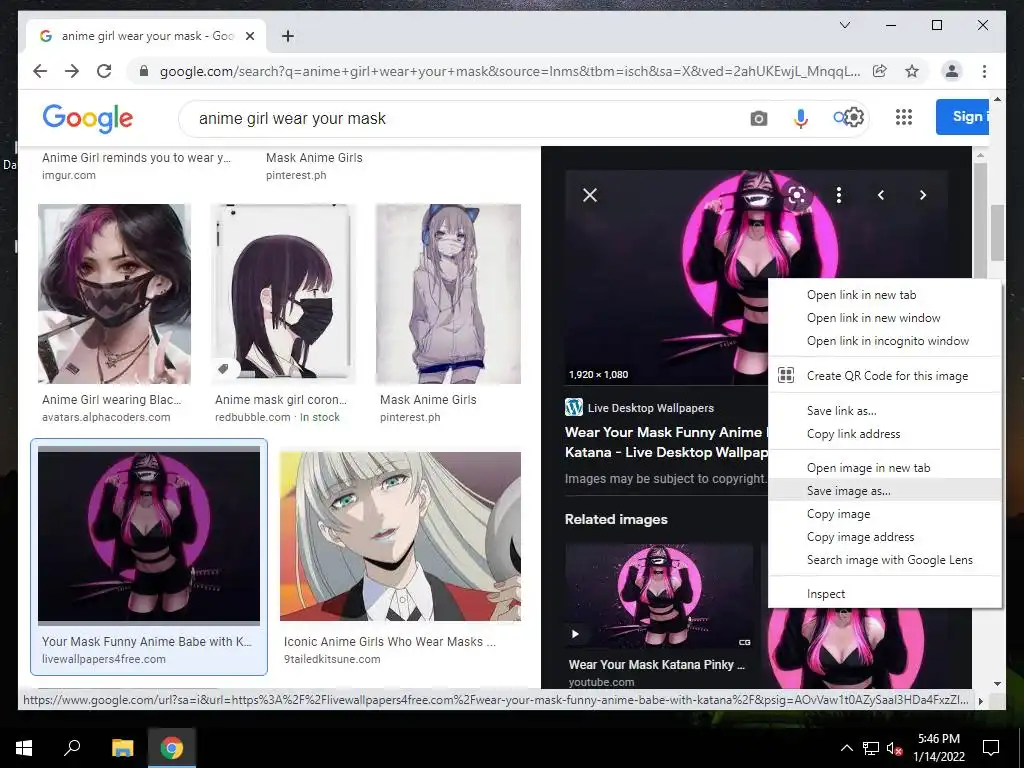1024x768 pixels.
Task: Click the 1,920 × 1,080 size label
Action: [598, 375]
